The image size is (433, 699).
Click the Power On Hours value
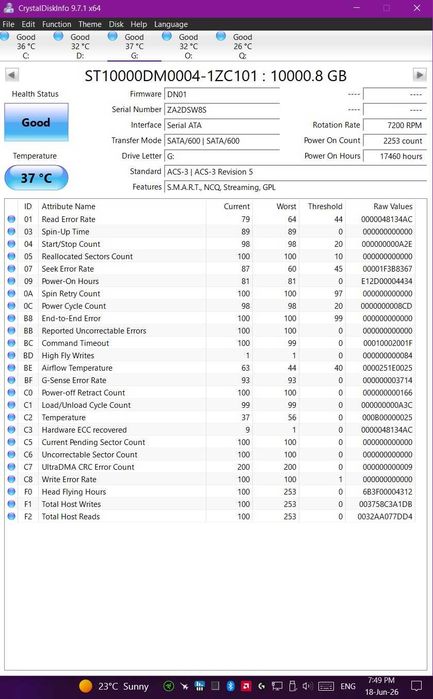pos(394,156)
